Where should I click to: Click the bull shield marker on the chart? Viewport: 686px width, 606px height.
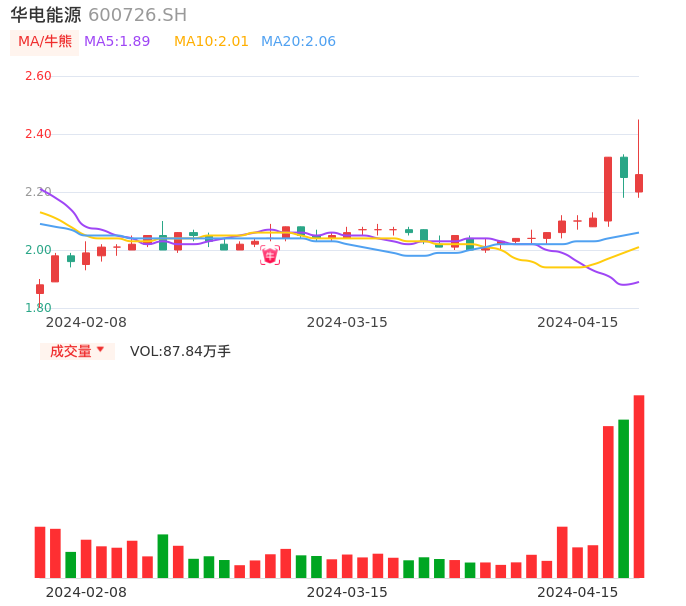[270, 256]
